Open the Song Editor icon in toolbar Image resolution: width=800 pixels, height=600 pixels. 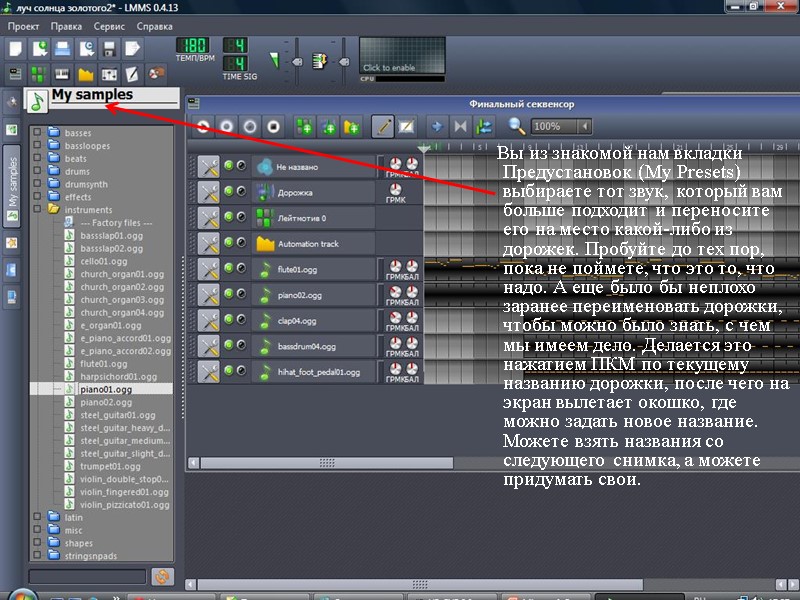(x=15, y=73)
